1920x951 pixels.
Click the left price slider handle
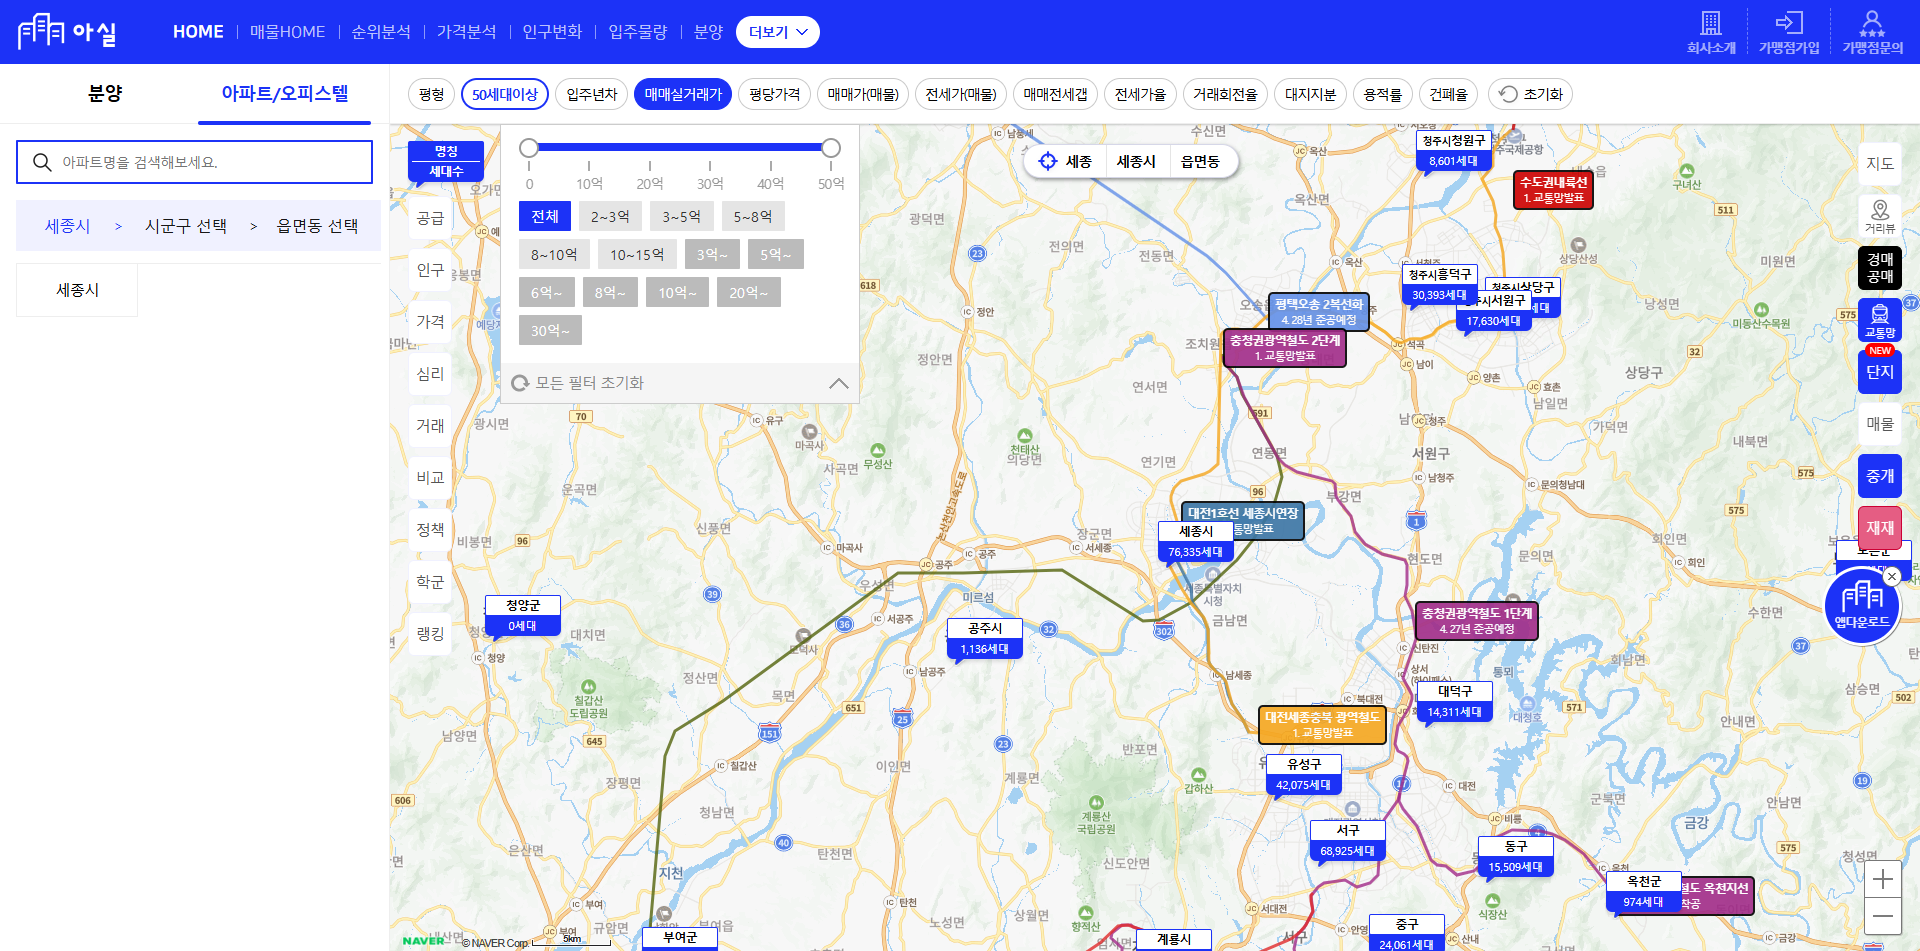[529, 148]
